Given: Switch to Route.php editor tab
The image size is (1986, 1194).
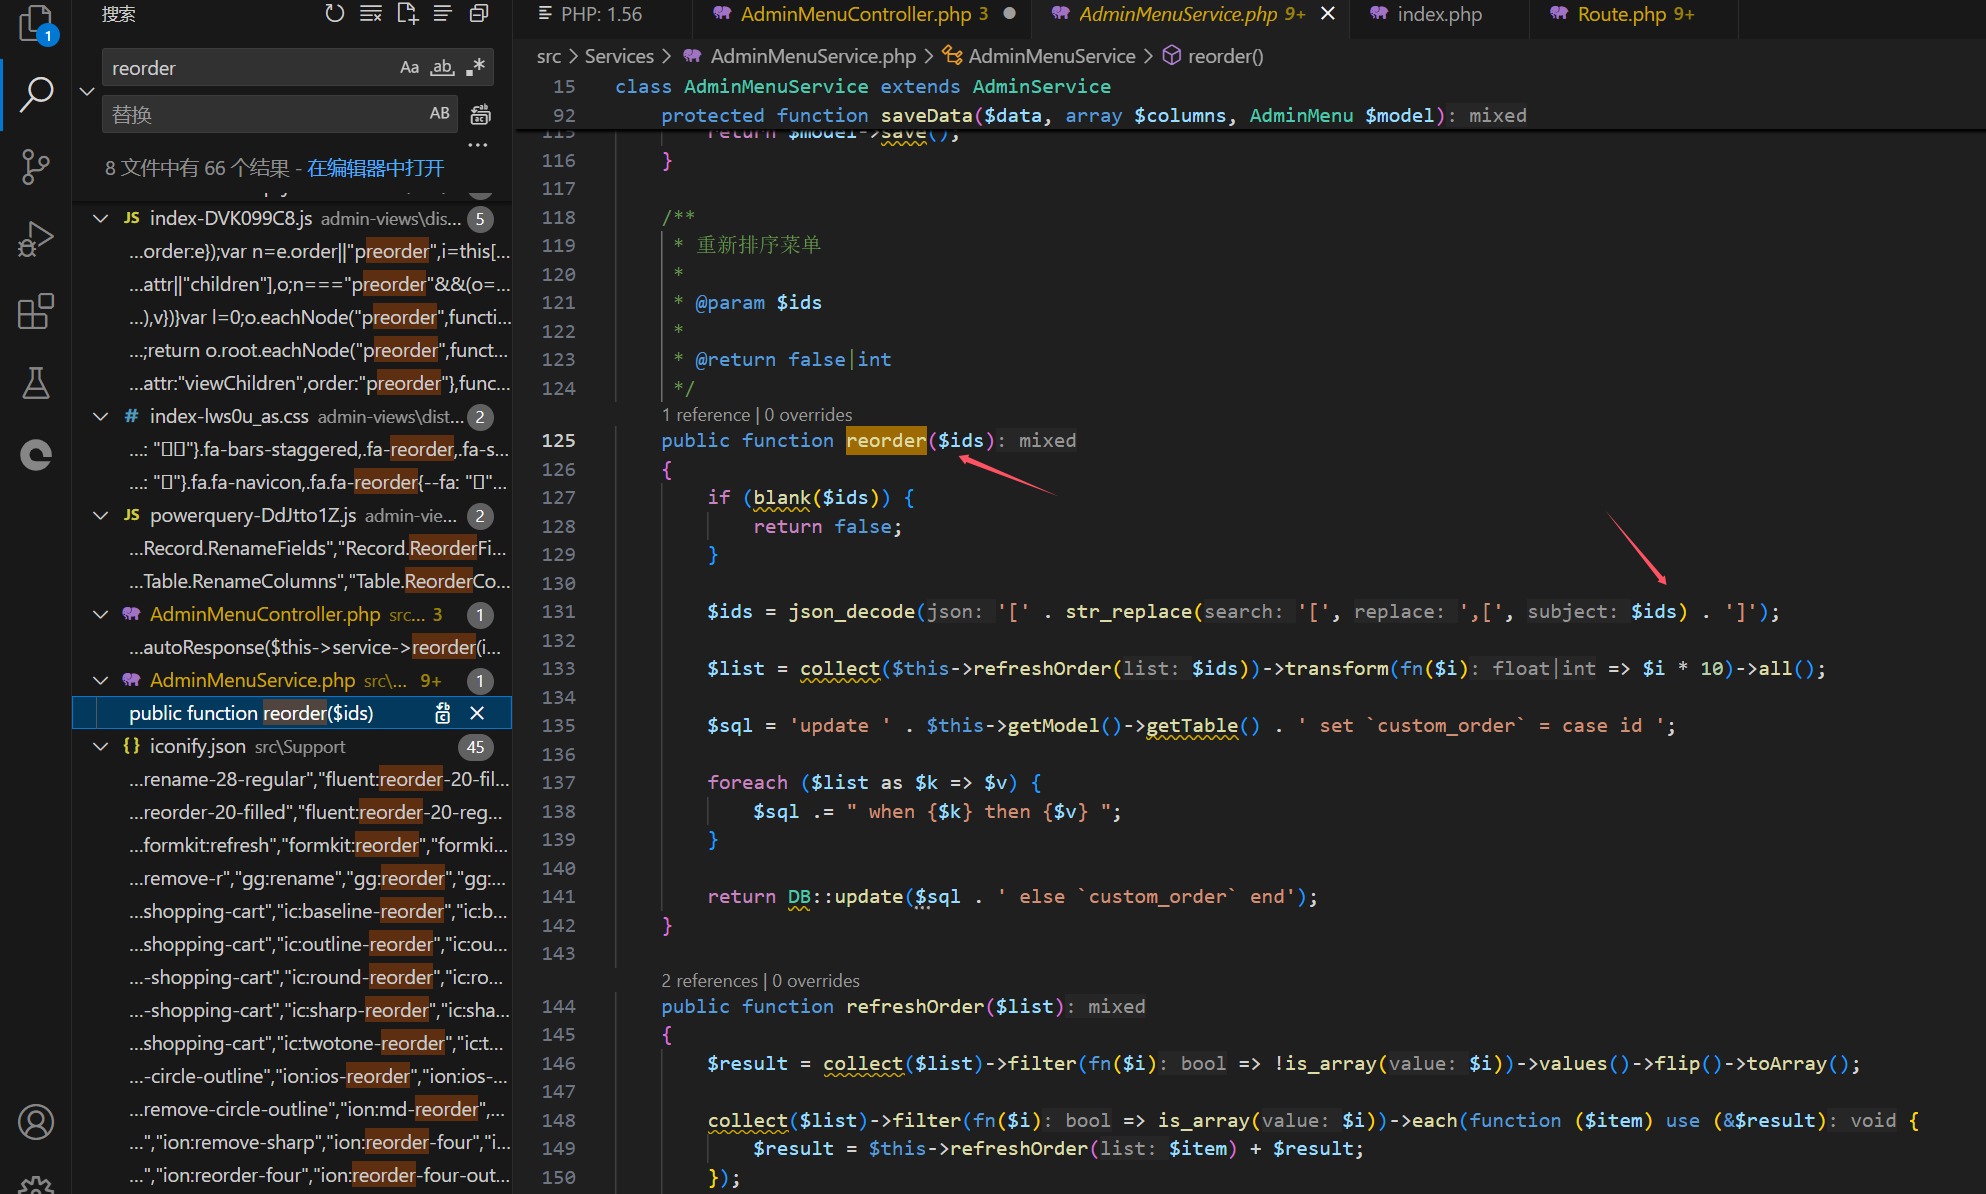Looking at the screenshot, I should tap(1621, 14).
